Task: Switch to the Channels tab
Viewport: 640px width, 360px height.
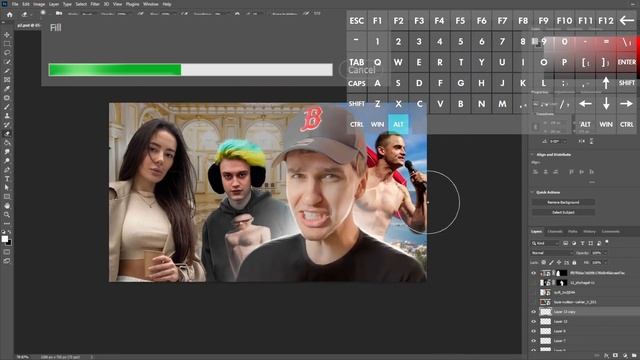Action: (x=555, y=231)
